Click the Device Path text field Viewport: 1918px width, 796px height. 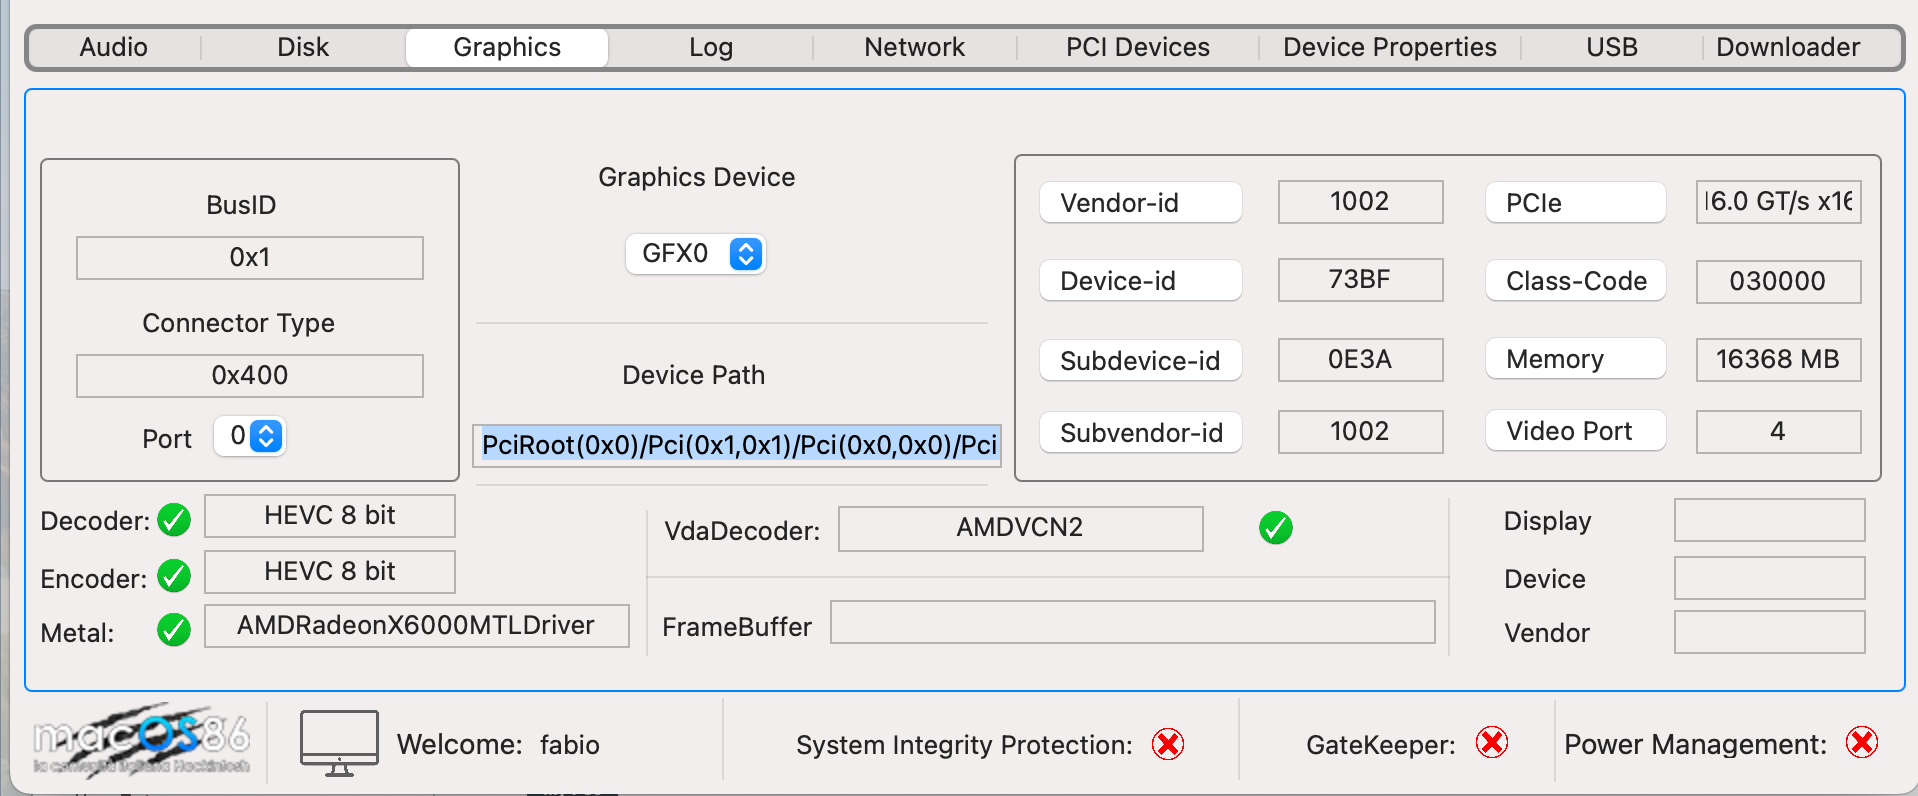pos(737,445)
